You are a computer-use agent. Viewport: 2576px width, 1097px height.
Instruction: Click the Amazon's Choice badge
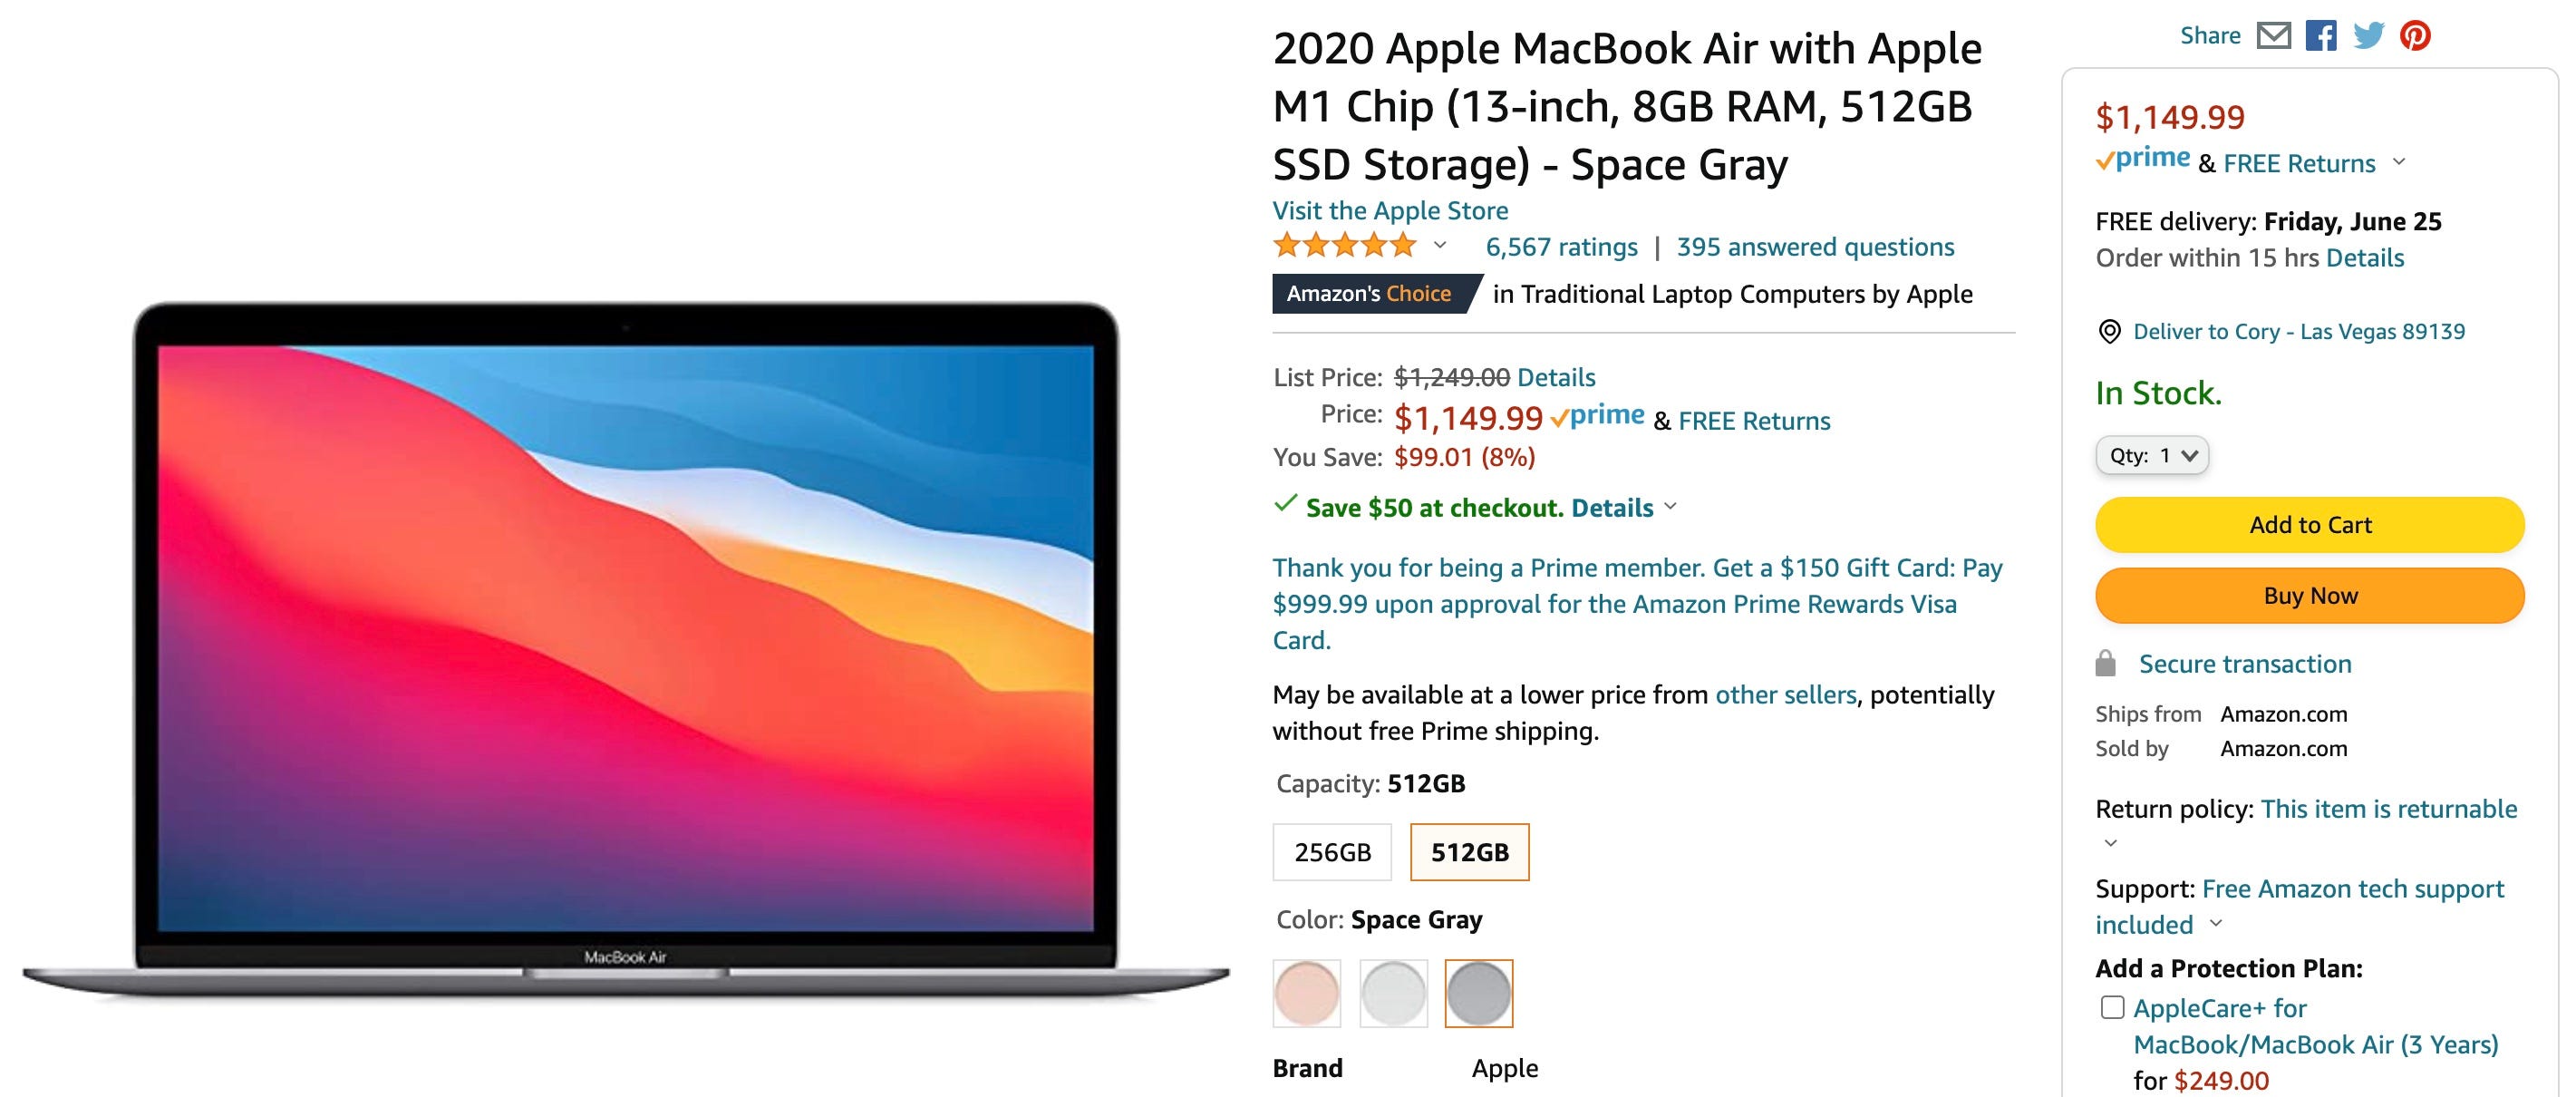pos(1369,294)
